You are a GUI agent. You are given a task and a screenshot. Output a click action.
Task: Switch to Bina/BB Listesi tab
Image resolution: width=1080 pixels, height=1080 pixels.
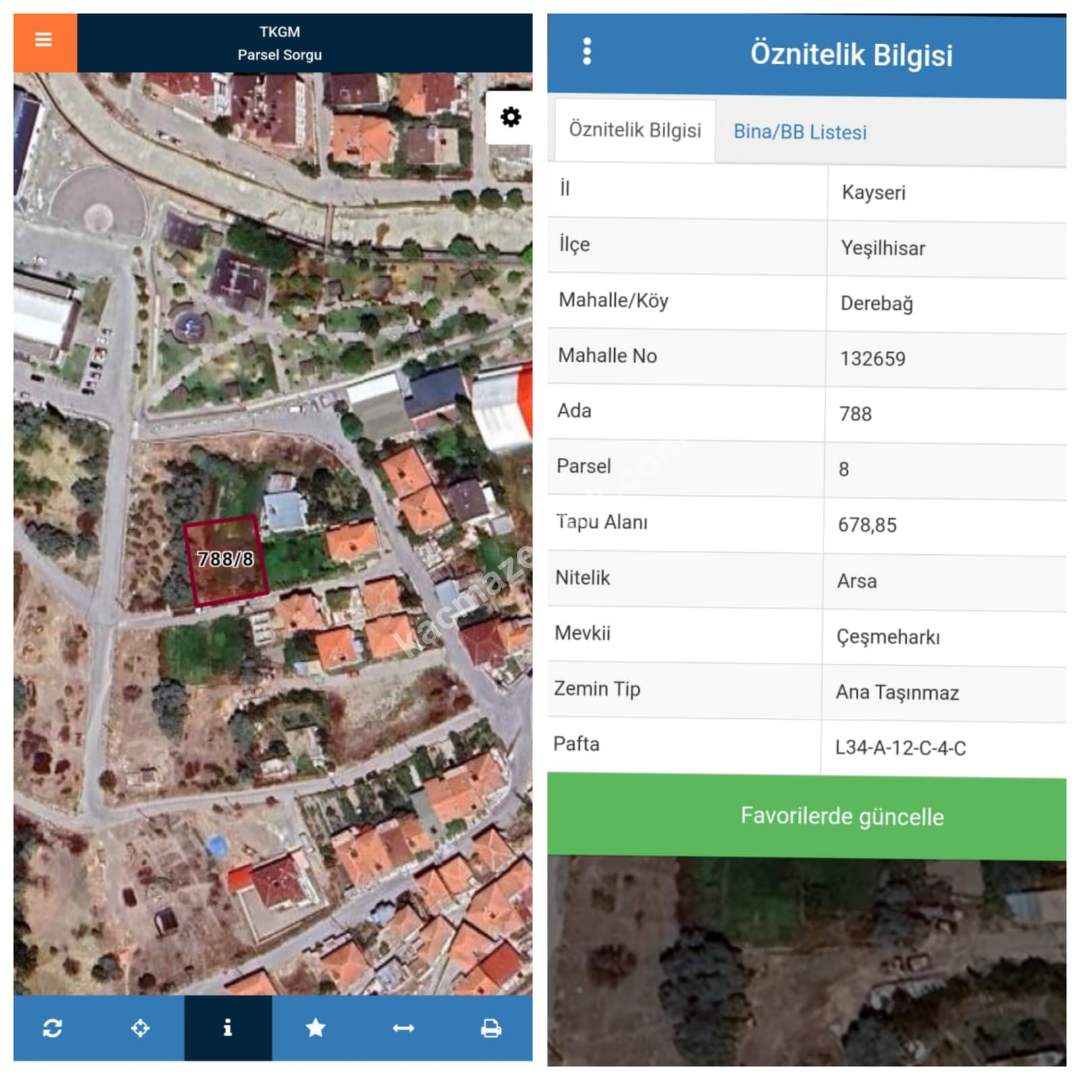pyautogui.click(x=800, y=132)
